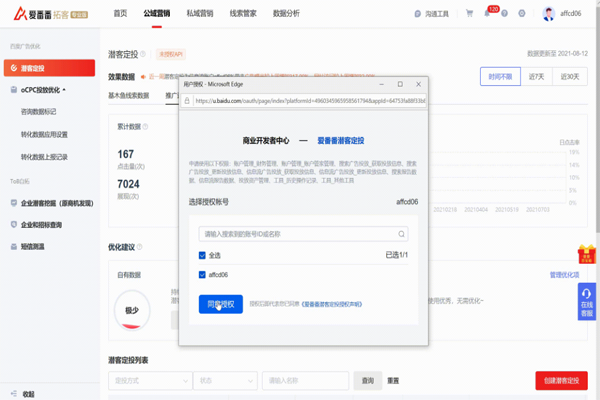This screenshot has width=600, height=400.
Task: Click the oCPC投放优化 sidebar icon
Action: (x=14, y=90)
